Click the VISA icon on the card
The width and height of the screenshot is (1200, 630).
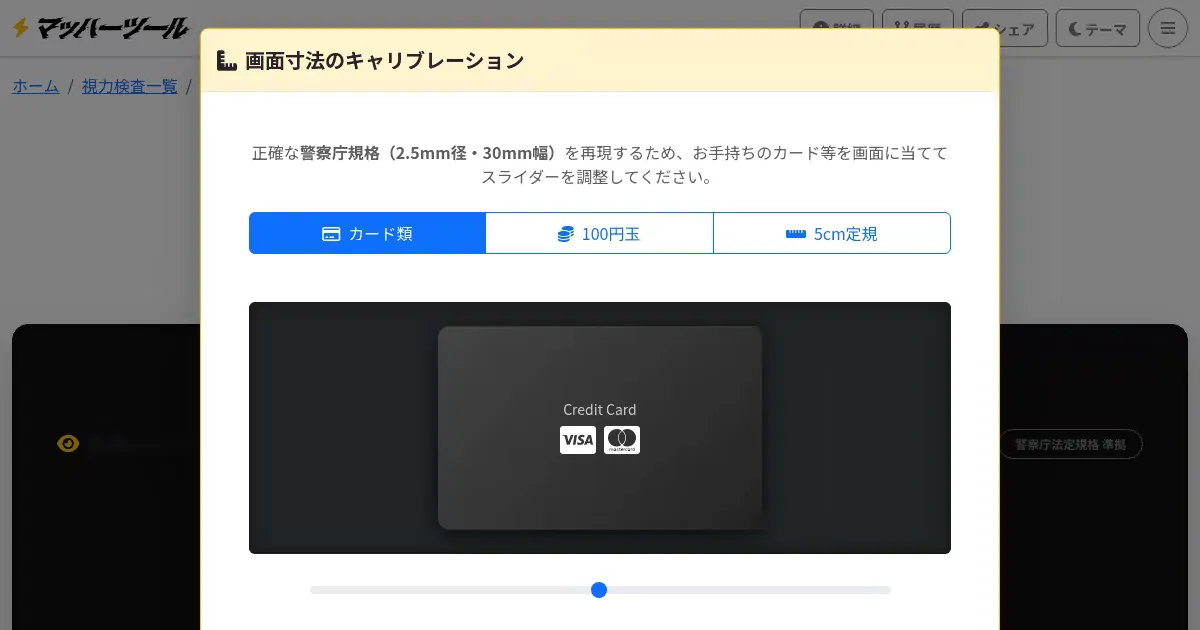[577, 440]
